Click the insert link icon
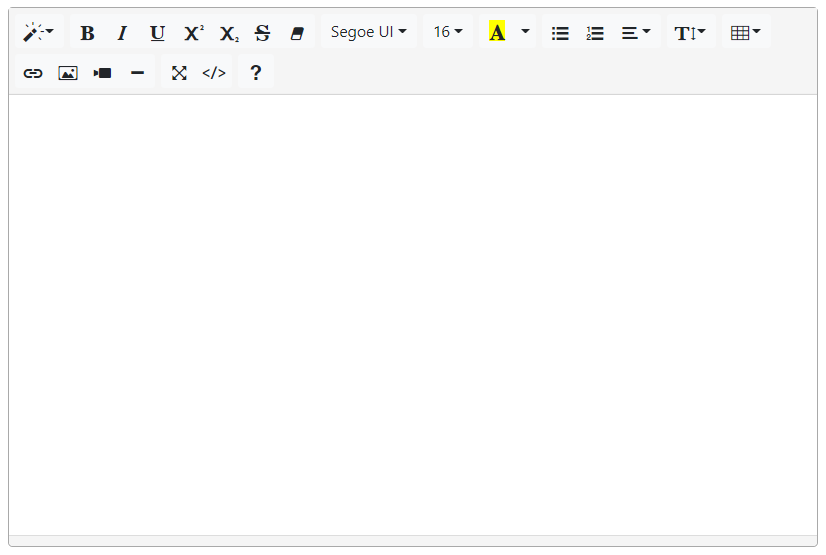The width and height of the screenshot is (826, 555). [x=33, y=73]
